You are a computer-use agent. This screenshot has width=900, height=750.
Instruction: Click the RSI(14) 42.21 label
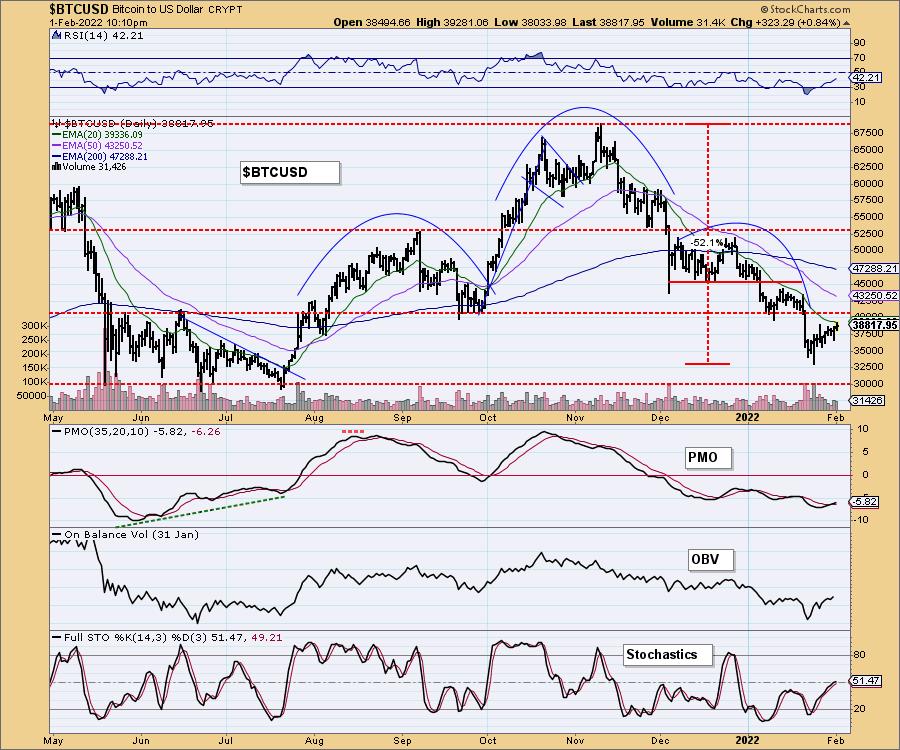pyautogui.click(x=103, y=36)
